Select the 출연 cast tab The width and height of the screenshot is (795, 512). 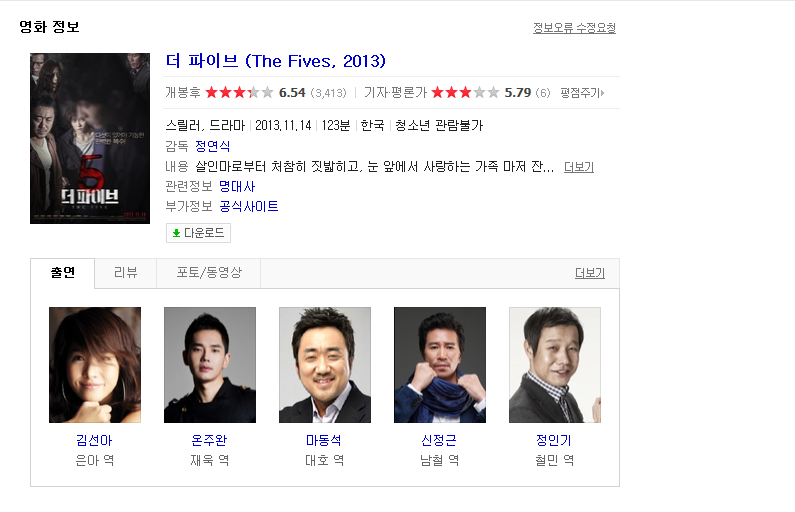(63, 273)
